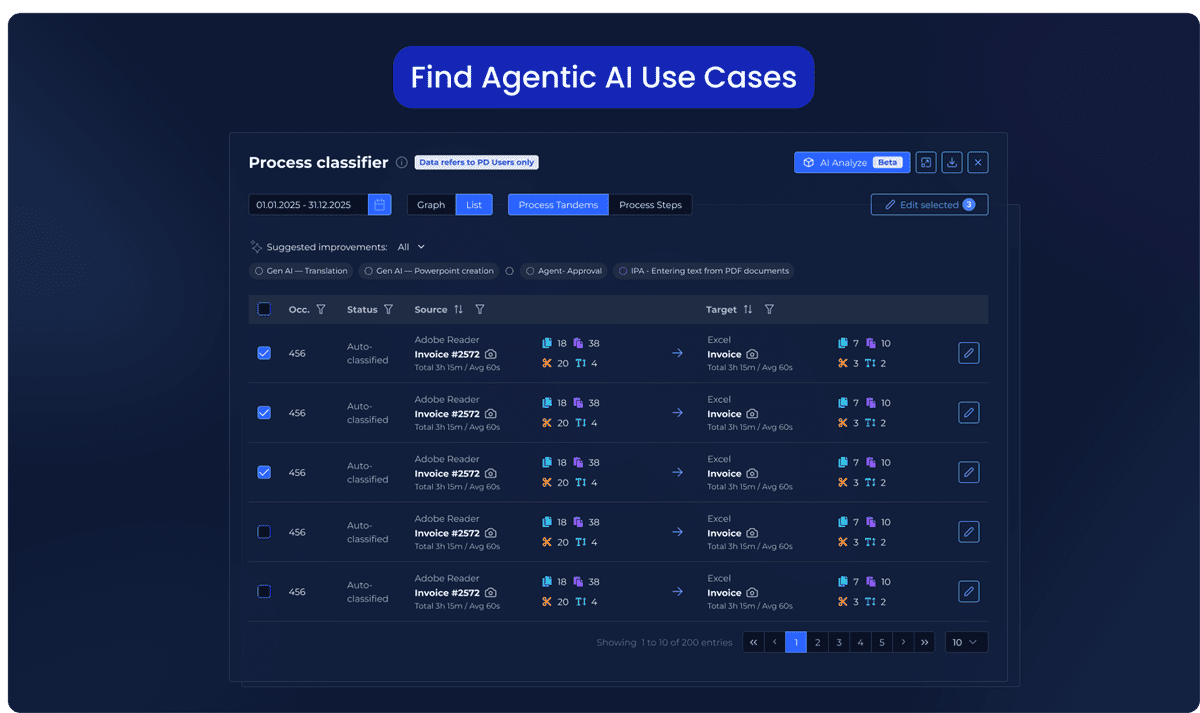Open the calendar date picker icon

(x=380, y=205)
